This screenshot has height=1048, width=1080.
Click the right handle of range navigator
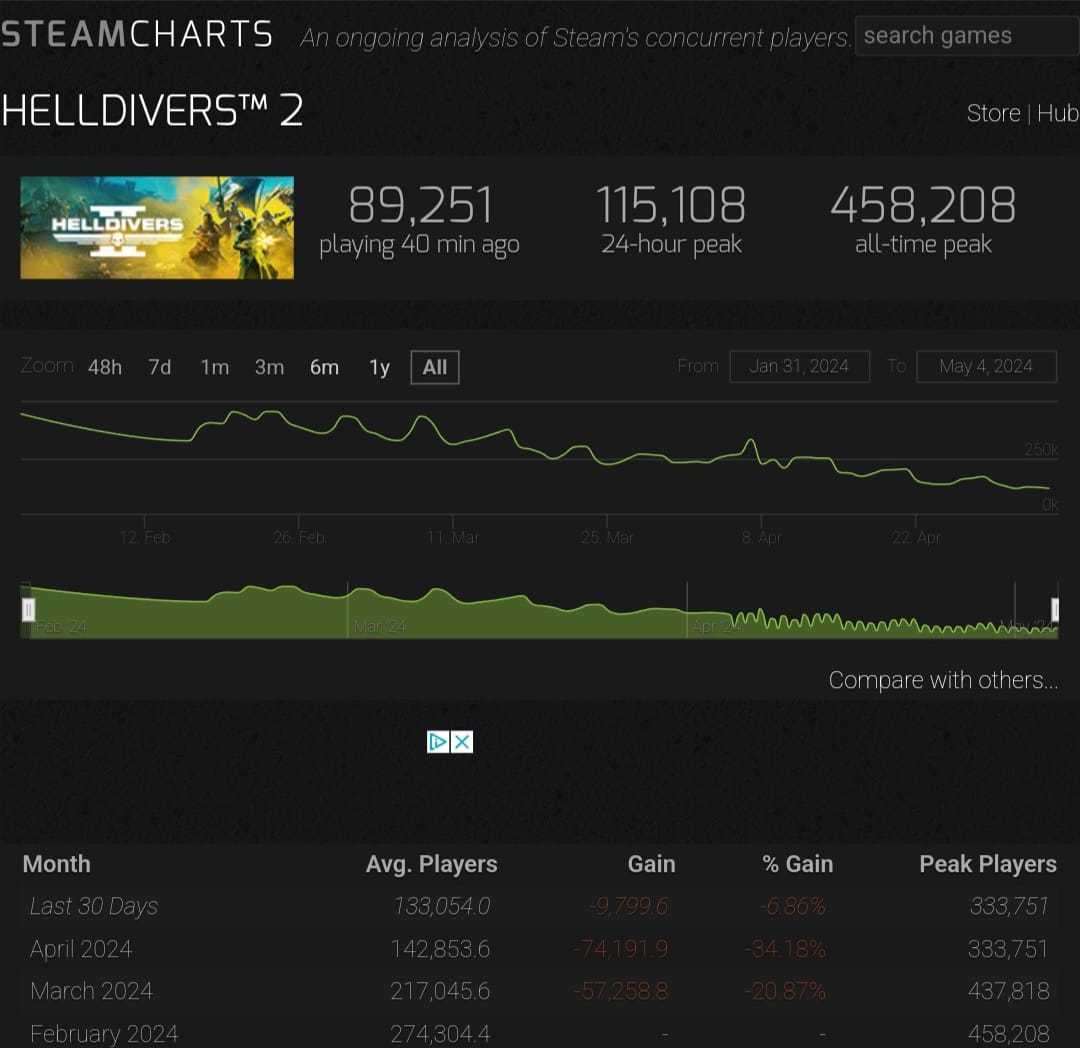point(1055,609)
